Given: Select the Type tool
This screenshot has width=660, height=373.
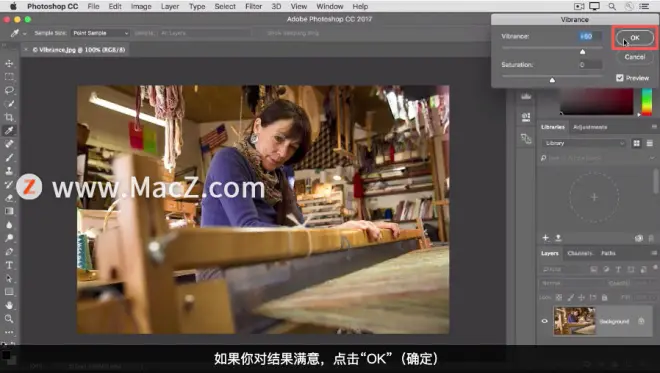Looking at the screenshot, I should pos(9,265).
